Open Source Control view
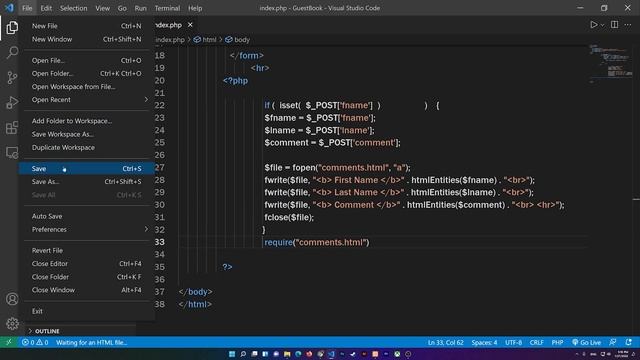Viewport: 640px width, 360px height. [x=12, y=77]
